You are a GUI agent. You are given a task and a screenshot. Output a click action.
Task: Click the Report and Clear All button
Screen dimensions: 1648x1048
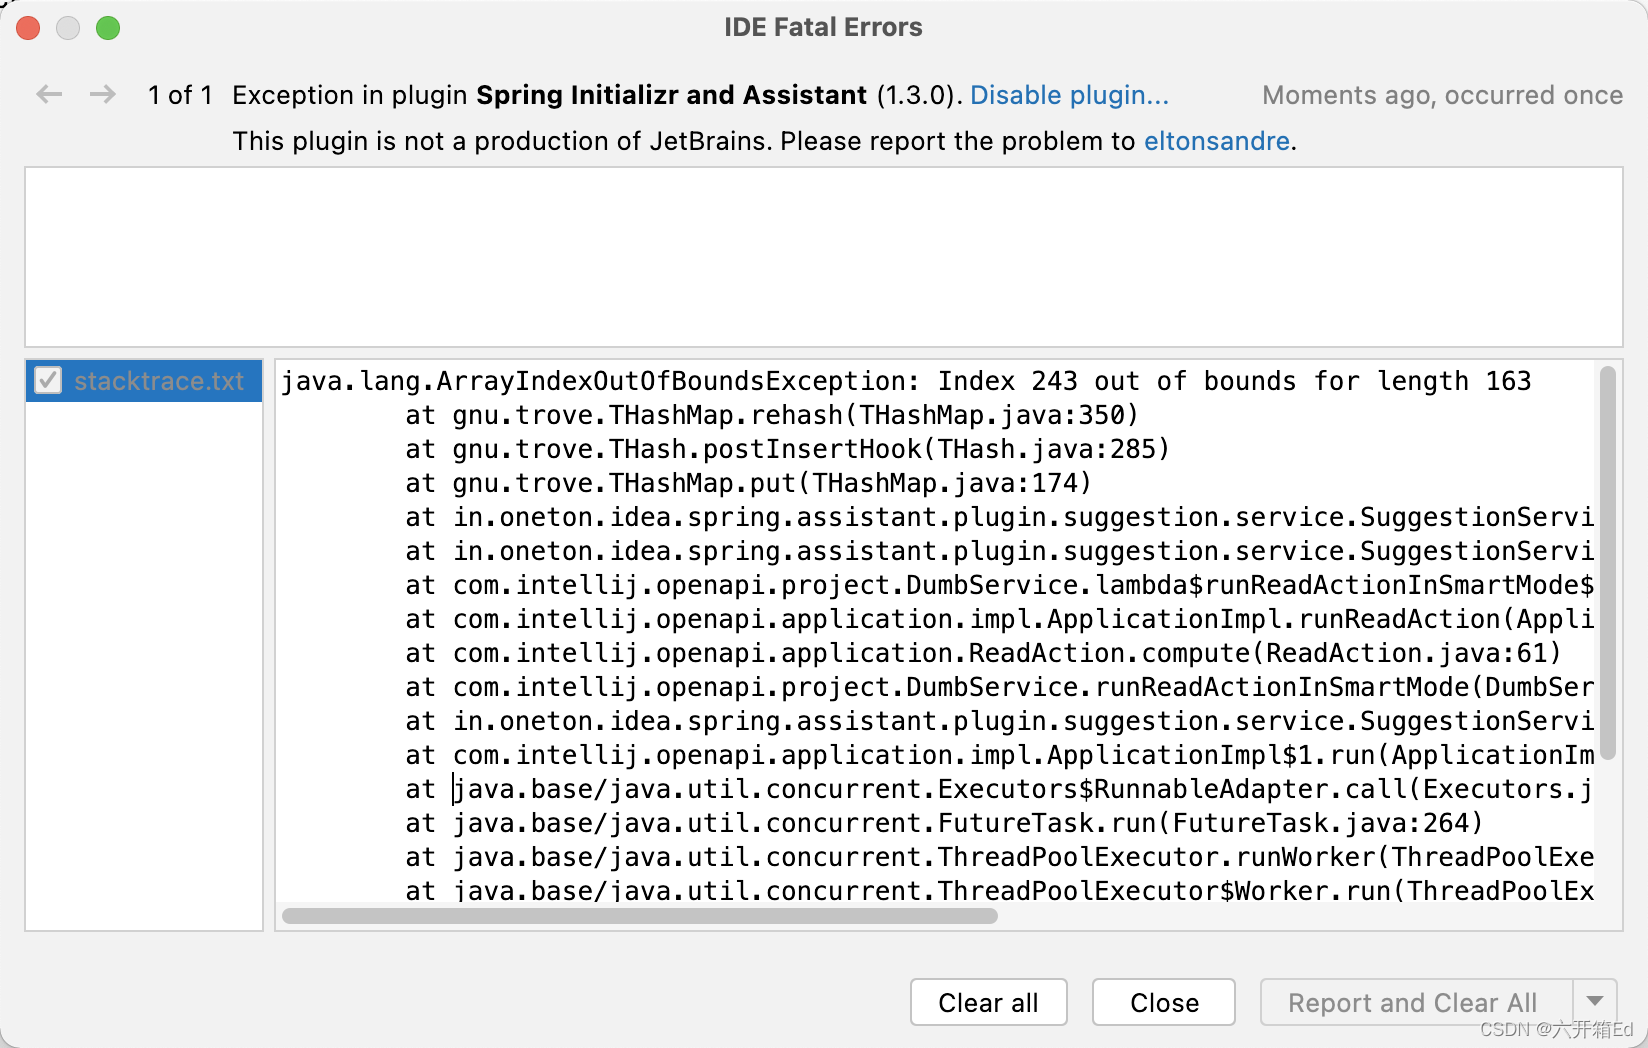pyautogui.click(x=1416, y=1002)
